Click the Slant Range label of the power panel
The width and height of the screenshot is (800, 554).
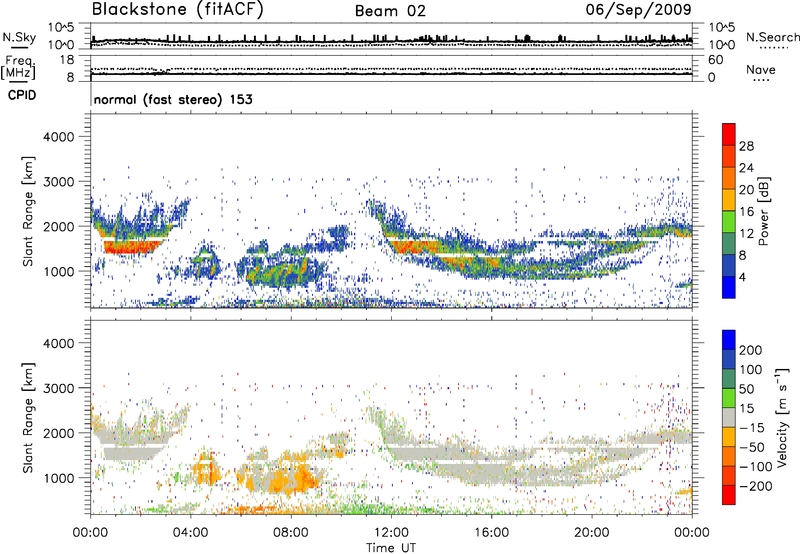coord(28,211)
